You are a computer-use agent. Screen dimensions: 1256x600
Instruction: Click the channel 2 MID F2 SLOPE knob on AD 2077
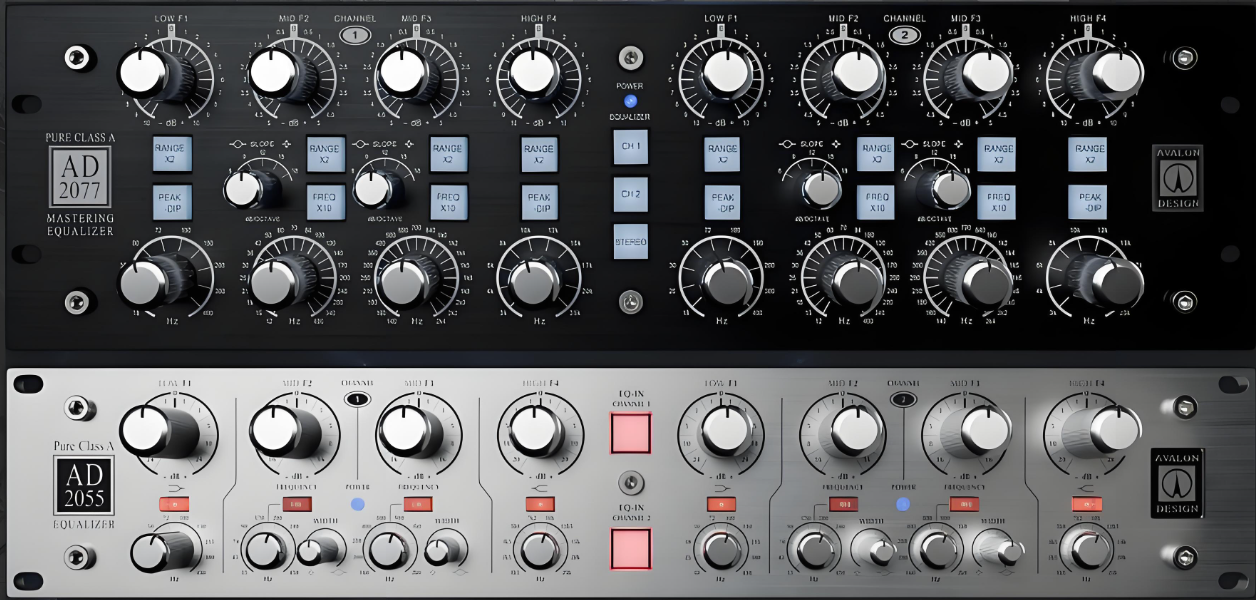(820, 188)
